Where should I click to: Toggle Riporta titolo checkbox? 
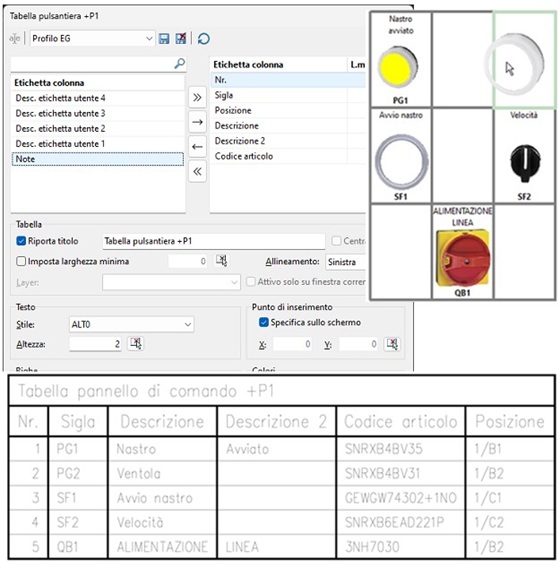pyautogui.click(x=21, y=241)
